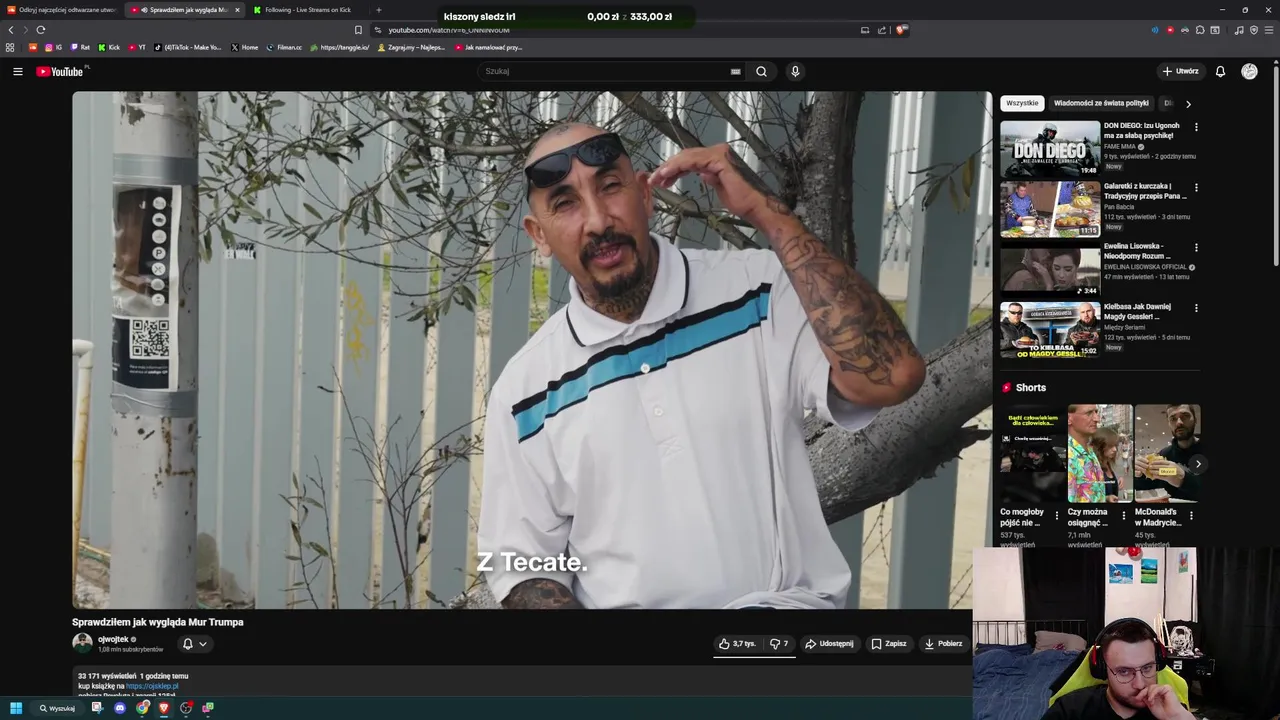Screen dimensions: 1280x720
Task: Click the bookmark icon by address bar
Action: [358, 30]
